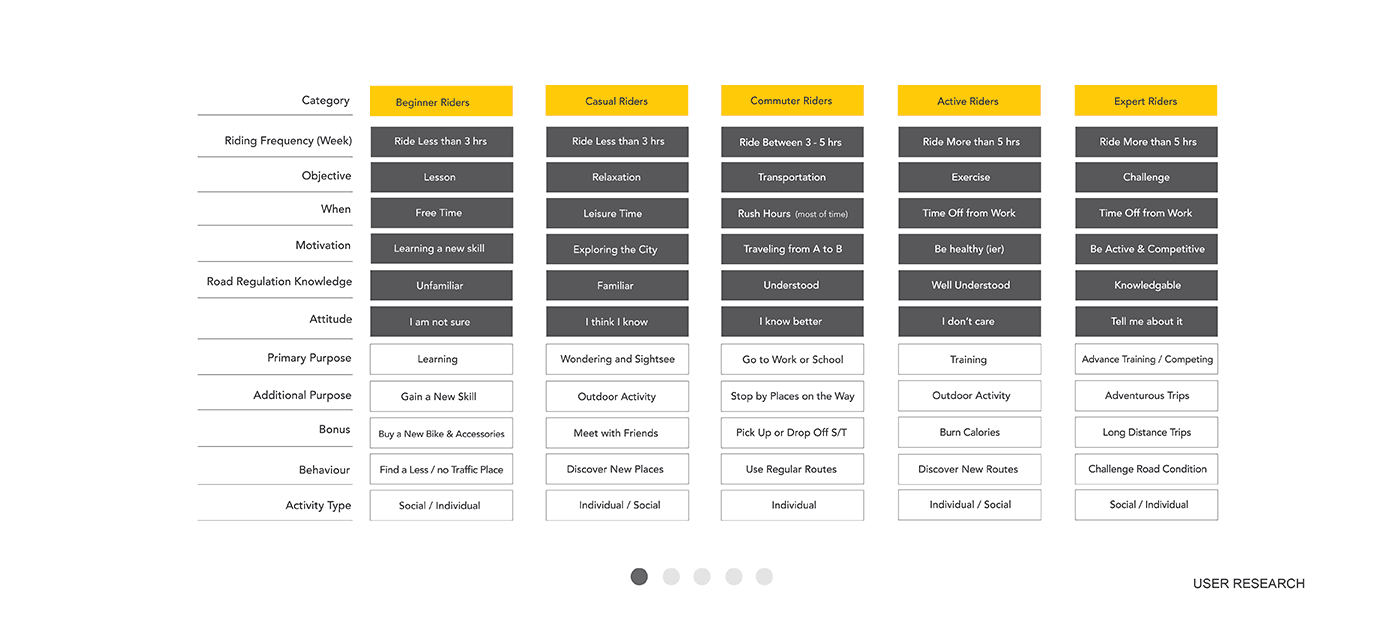Click the 'Rush Hours (most of time)' cell
Image resolution: width=1400 pixels, height=640 pixels.
(x=792, y=213)
